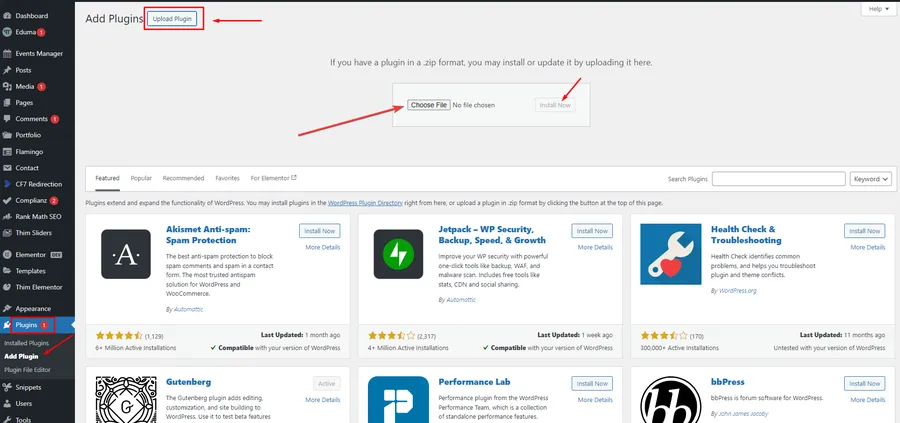Open Plugin File Editor submenu item
The height and width of the screenshot is (423, 900).
pyautogui.click(x=28, y=370)
